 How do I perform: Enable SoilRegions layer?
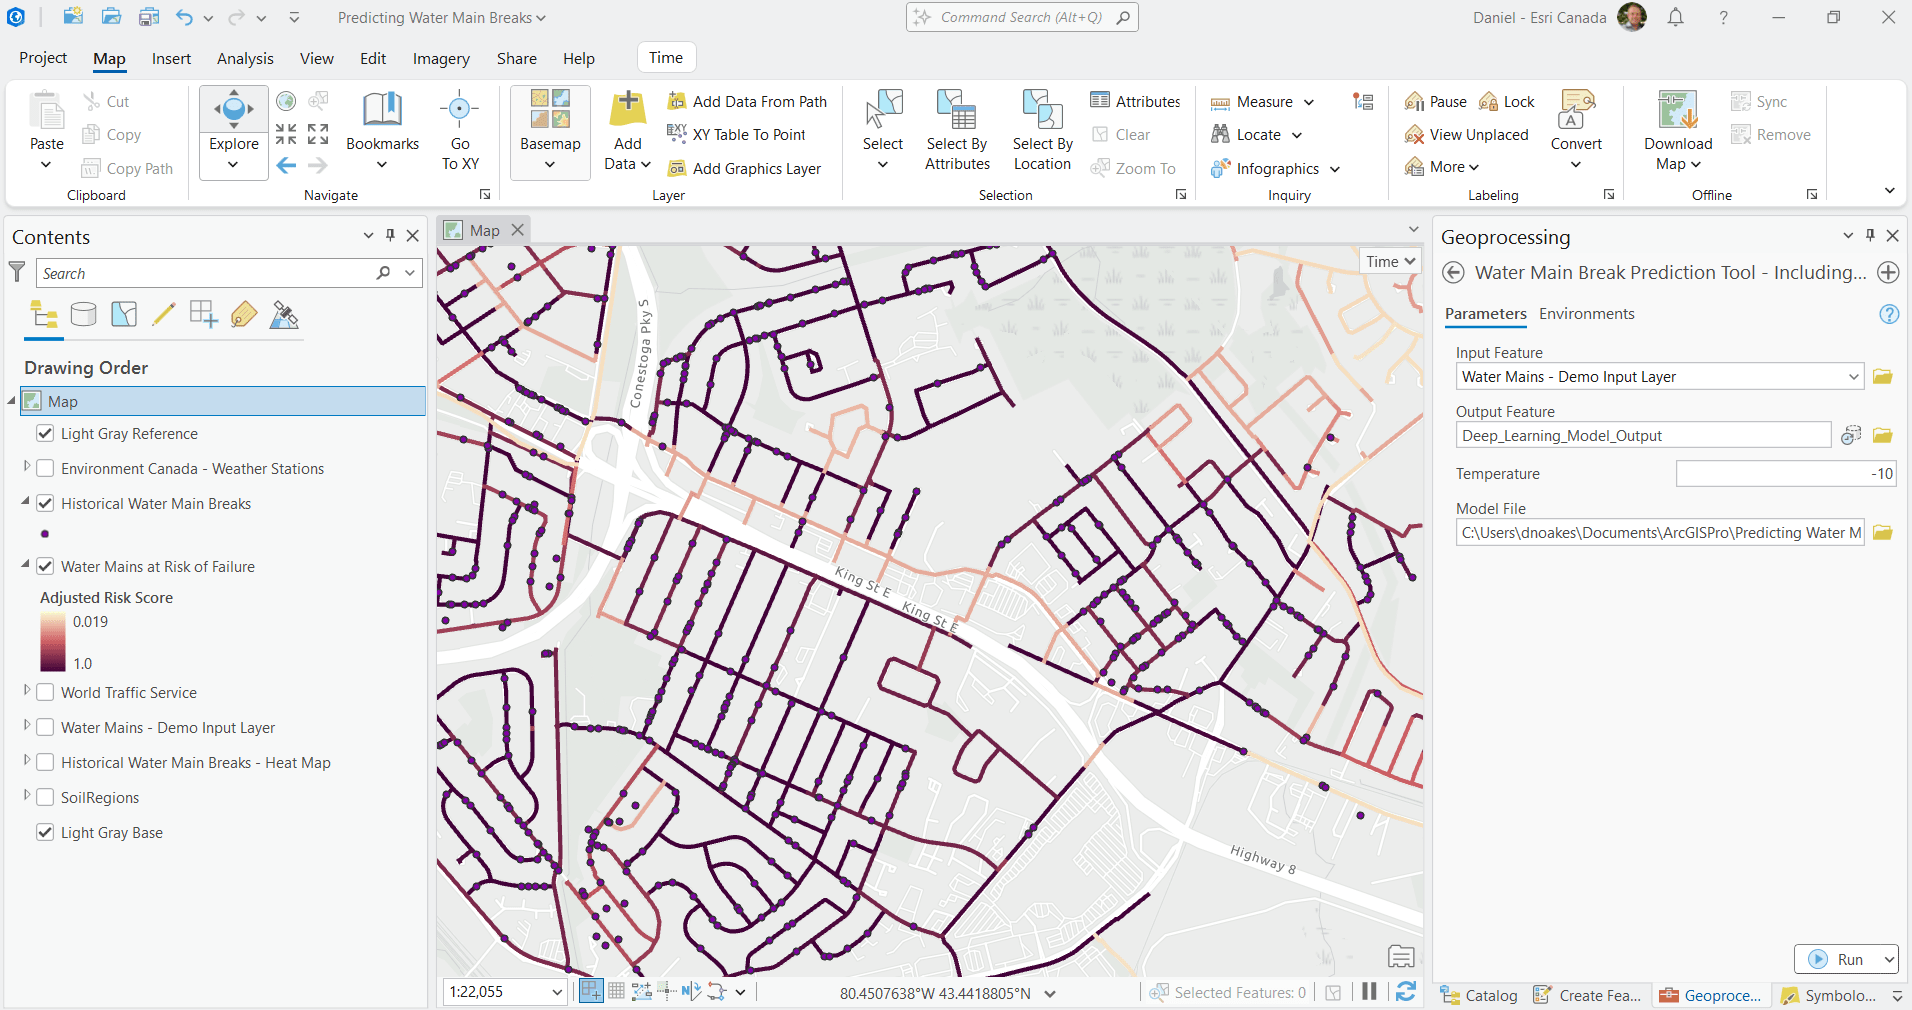[x=45, y=797]
